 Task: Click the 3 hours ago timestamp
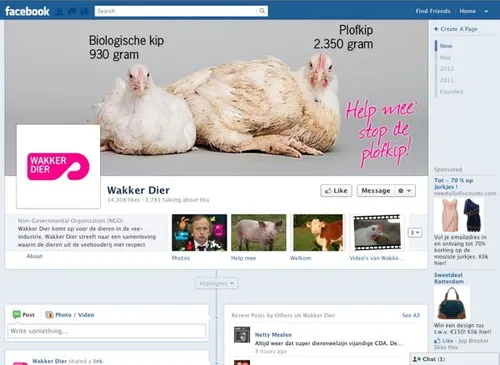click(271, 351)
